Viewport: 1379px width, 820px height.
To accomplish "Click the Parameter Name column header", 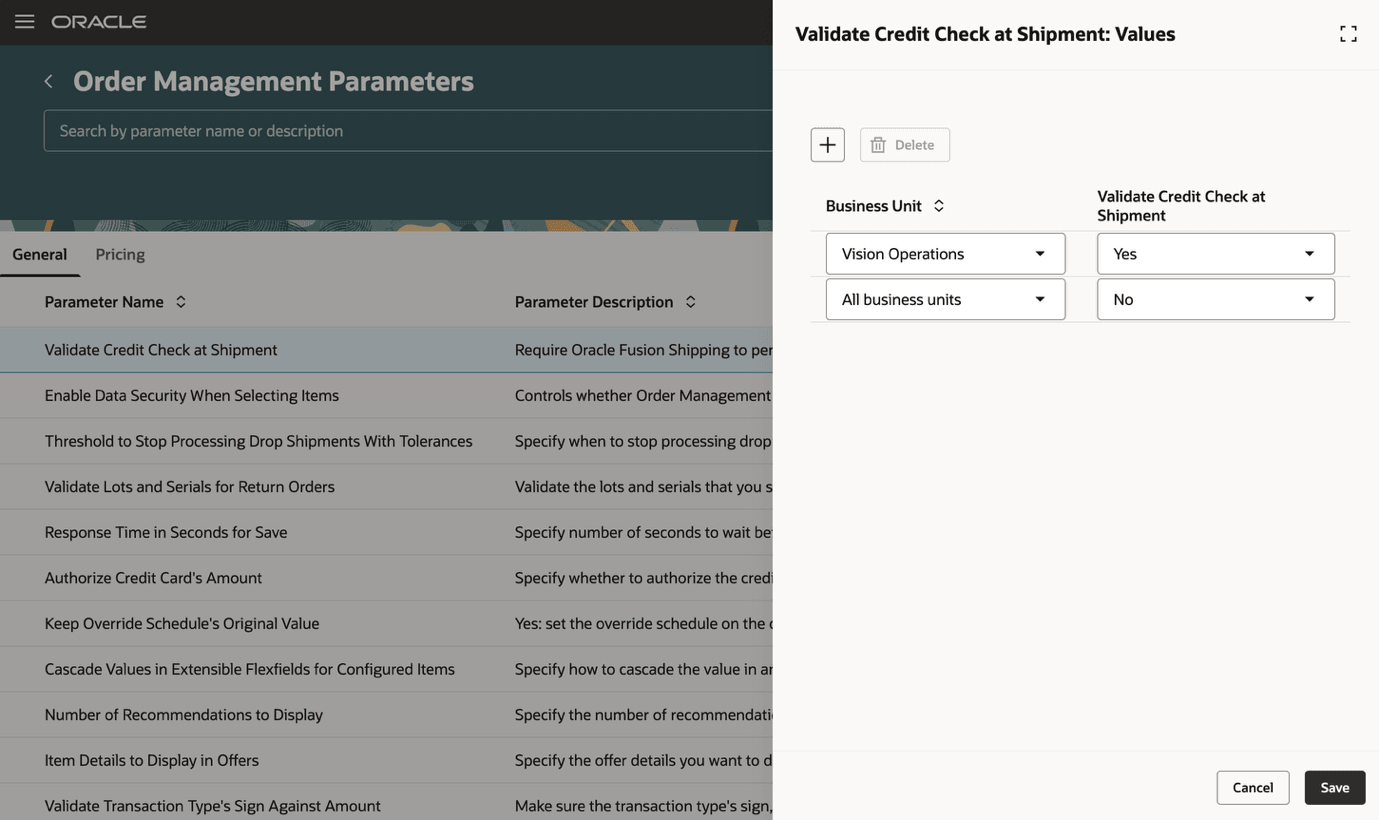I will (104, 302).
